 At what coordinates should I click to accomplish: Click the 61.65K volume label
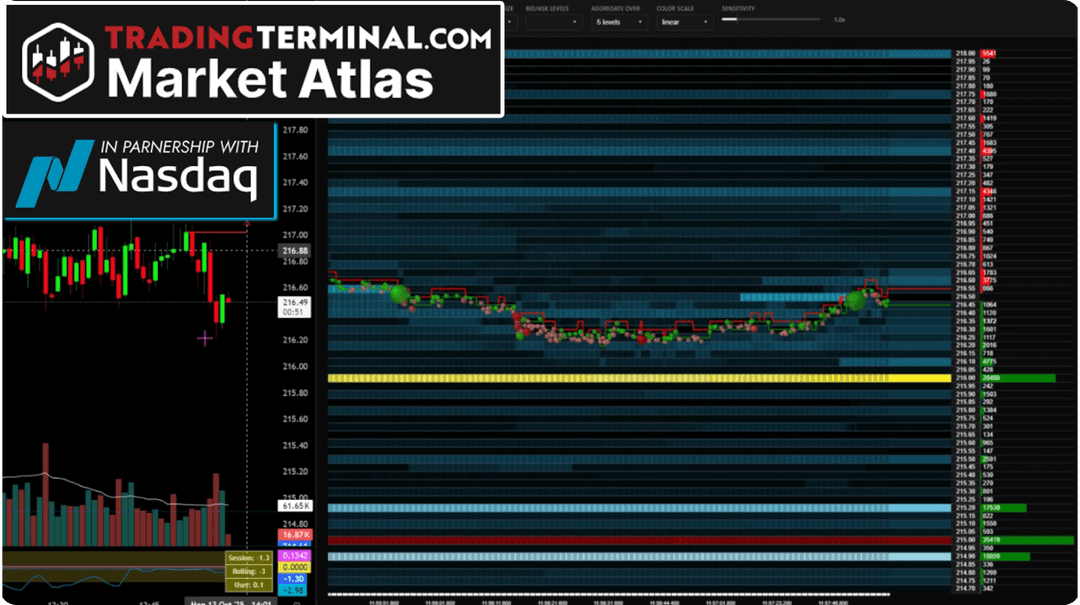(296, 508)
